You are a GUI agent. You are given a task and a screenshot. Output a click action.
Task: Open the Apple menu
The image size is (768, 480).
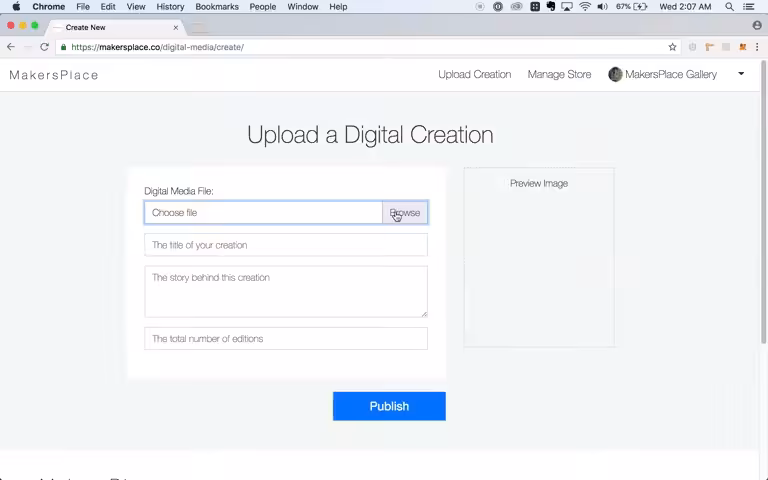coord(16,7)
